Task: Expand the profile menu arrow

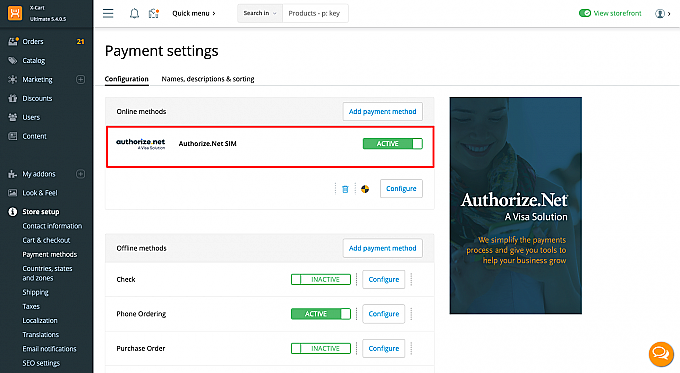Action: [669, 14]
